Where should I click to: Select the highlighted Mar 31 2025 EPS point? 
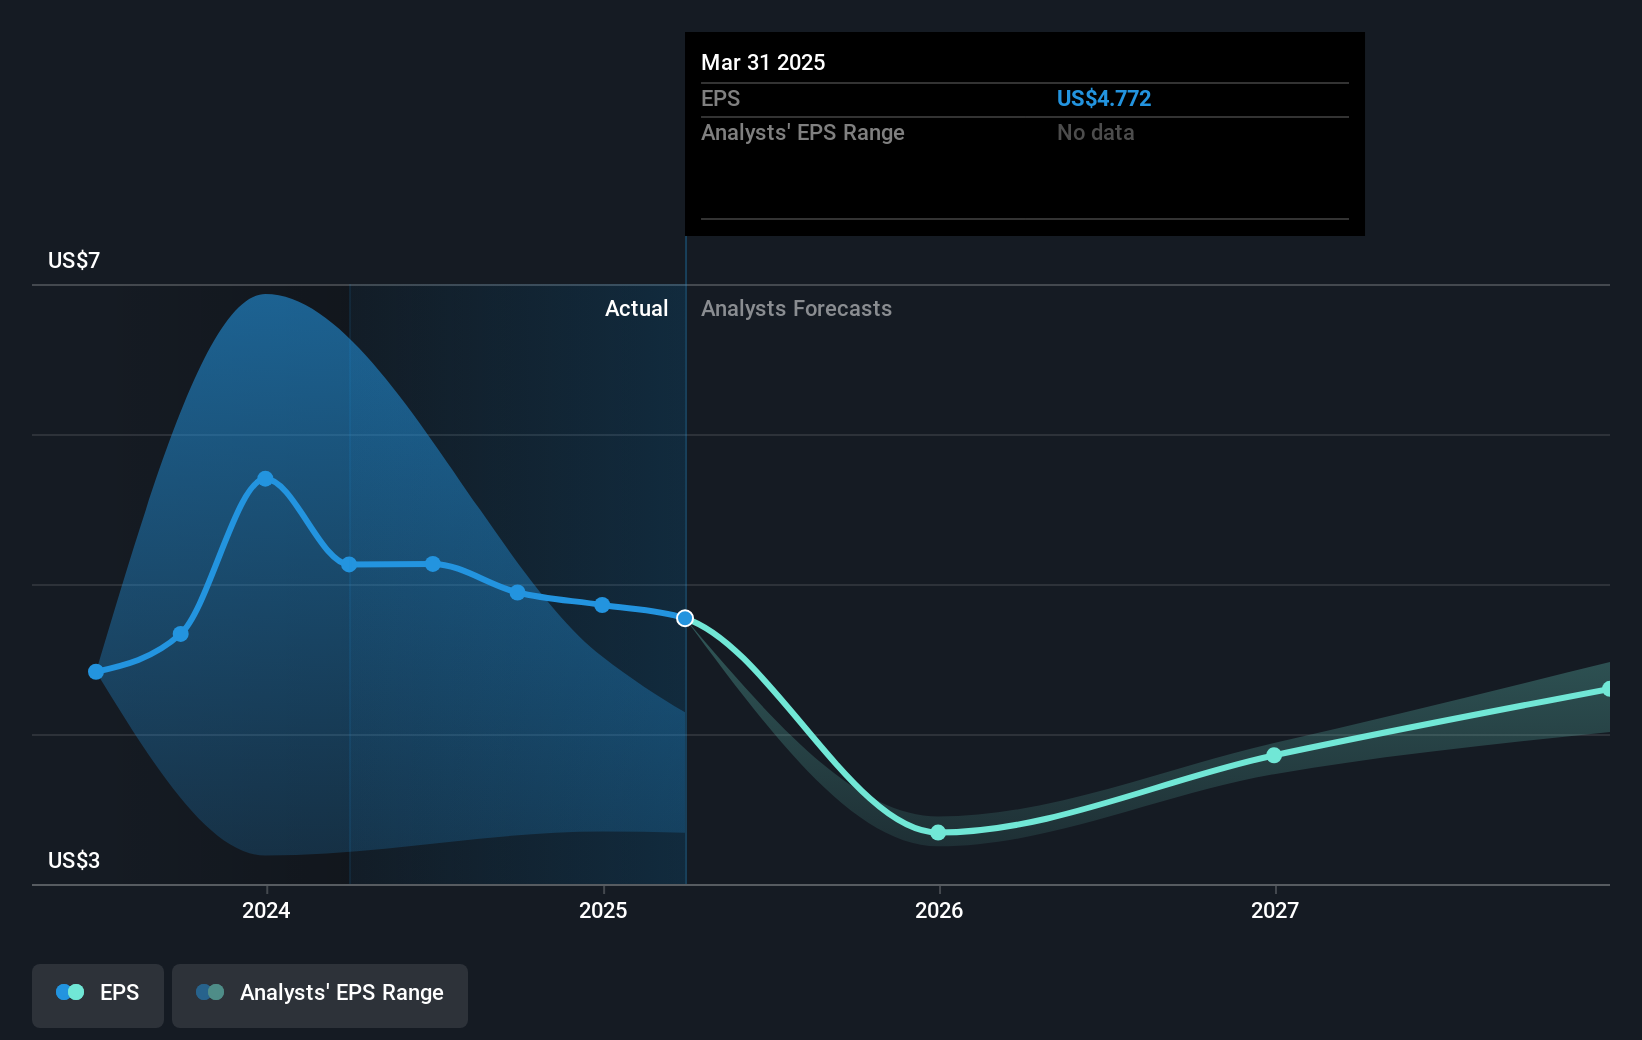pyautogui.click(x=685, y=618)
